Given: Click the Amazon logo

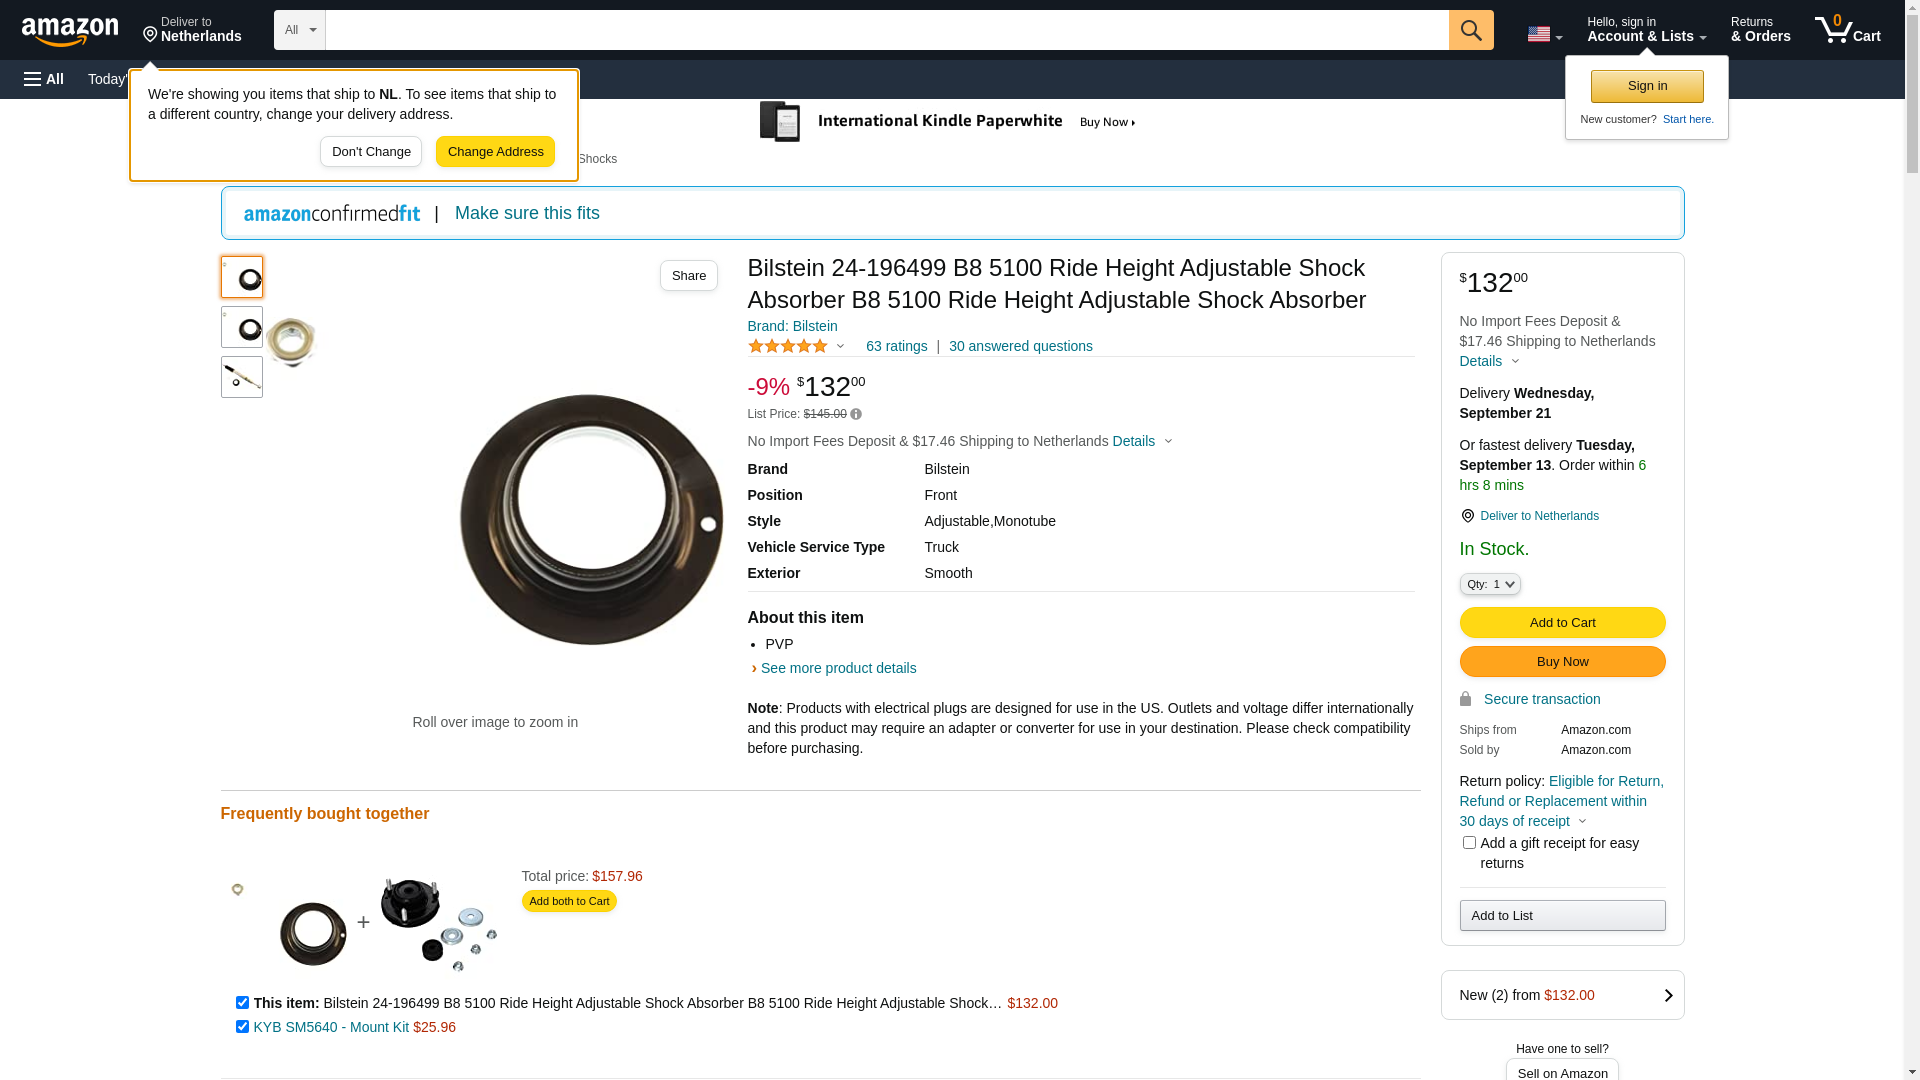Looking at the screenshot, I should click(x=70, y=31).
